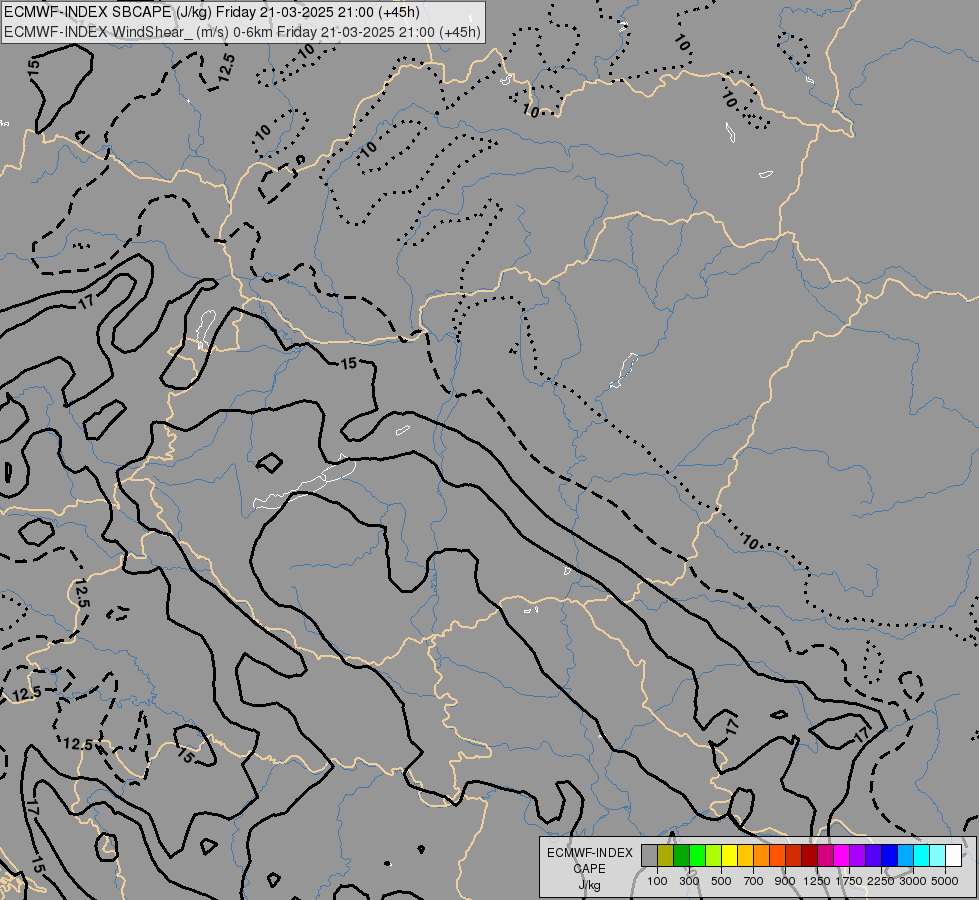Screen dimensions: 979x900
Task: Click the white swatch at legend end
Action: point(953,856)
